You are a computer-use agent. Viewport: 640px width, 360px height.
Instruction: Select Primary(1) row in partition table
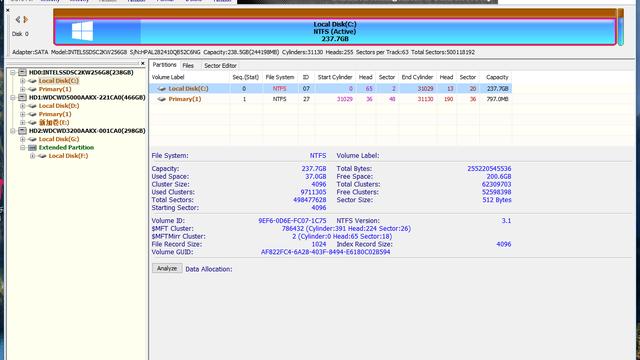(331, 99)
